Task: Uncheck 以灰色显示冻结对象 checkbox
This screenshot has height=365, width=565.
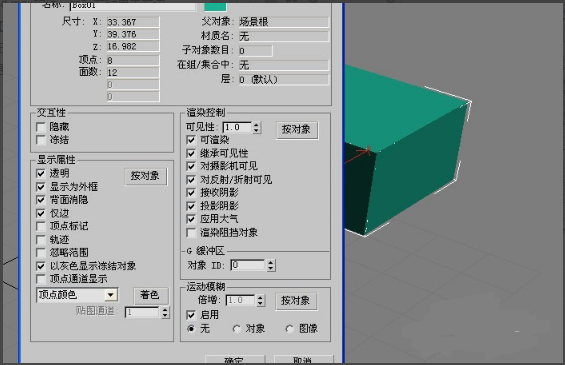Action: click(x=41, y=266)
